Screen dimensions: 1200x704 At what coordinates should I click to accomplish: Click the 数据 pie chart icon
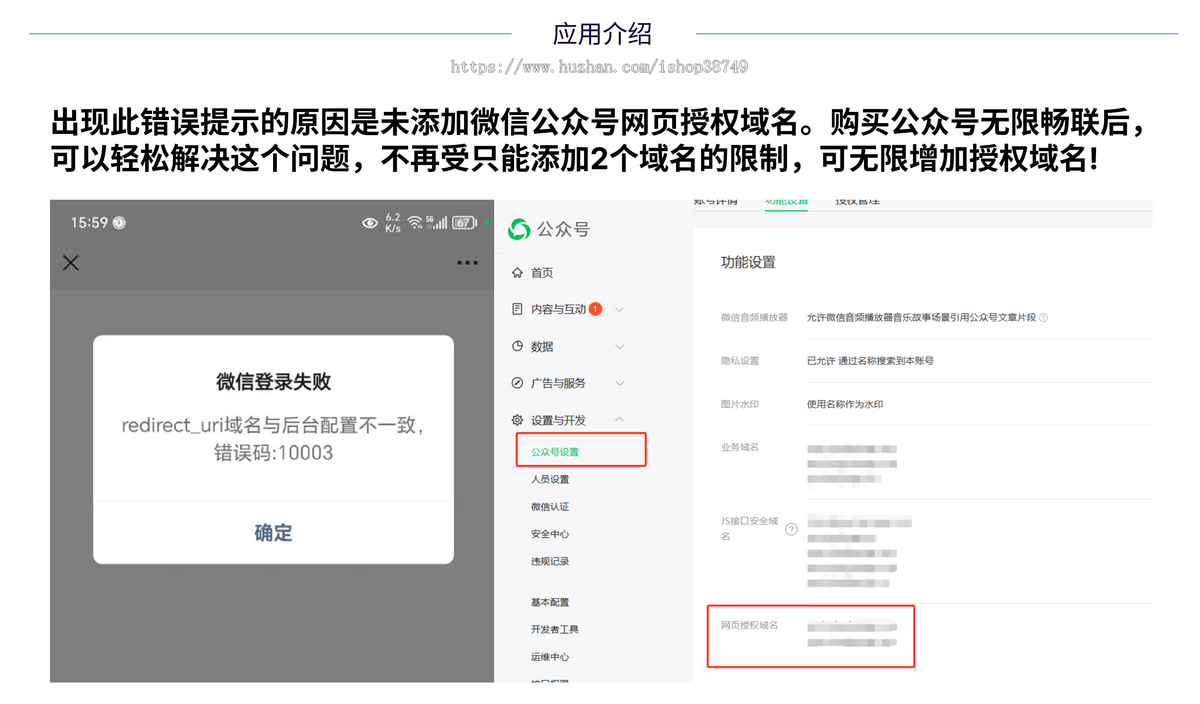517,347
